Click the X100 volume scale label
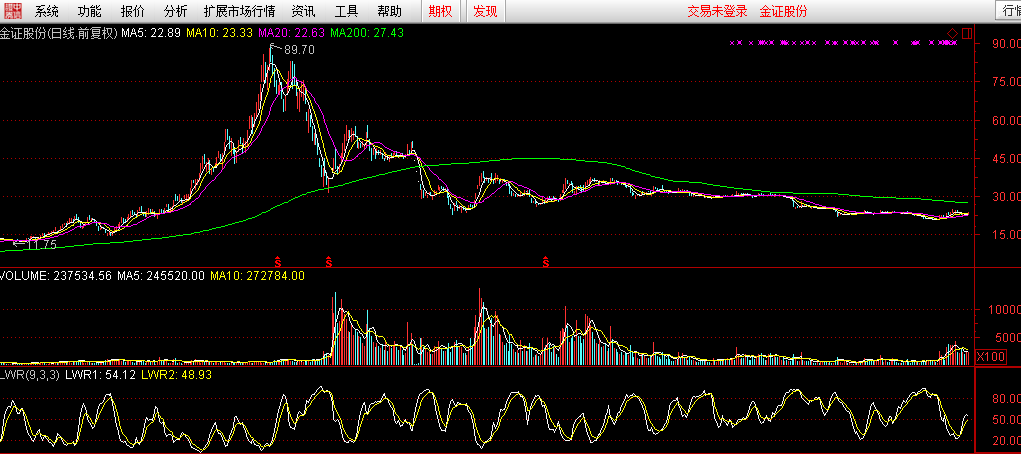The height and width of the screenshot is (454, 1021). 990,356
